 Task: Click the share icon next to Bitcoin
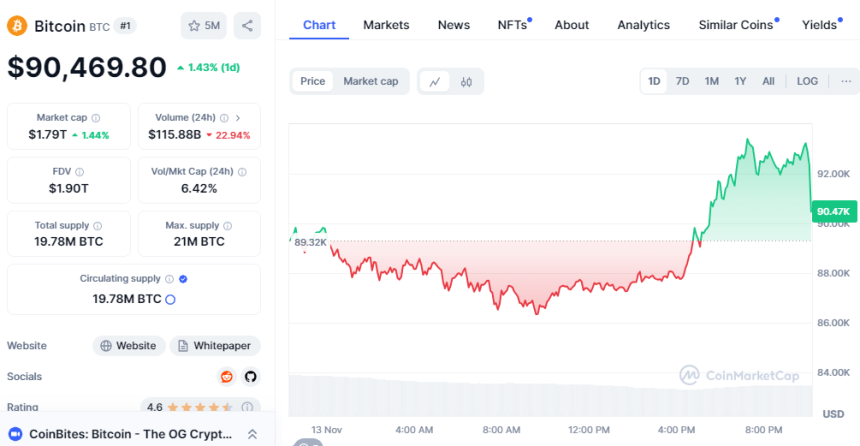click(247, 26)
